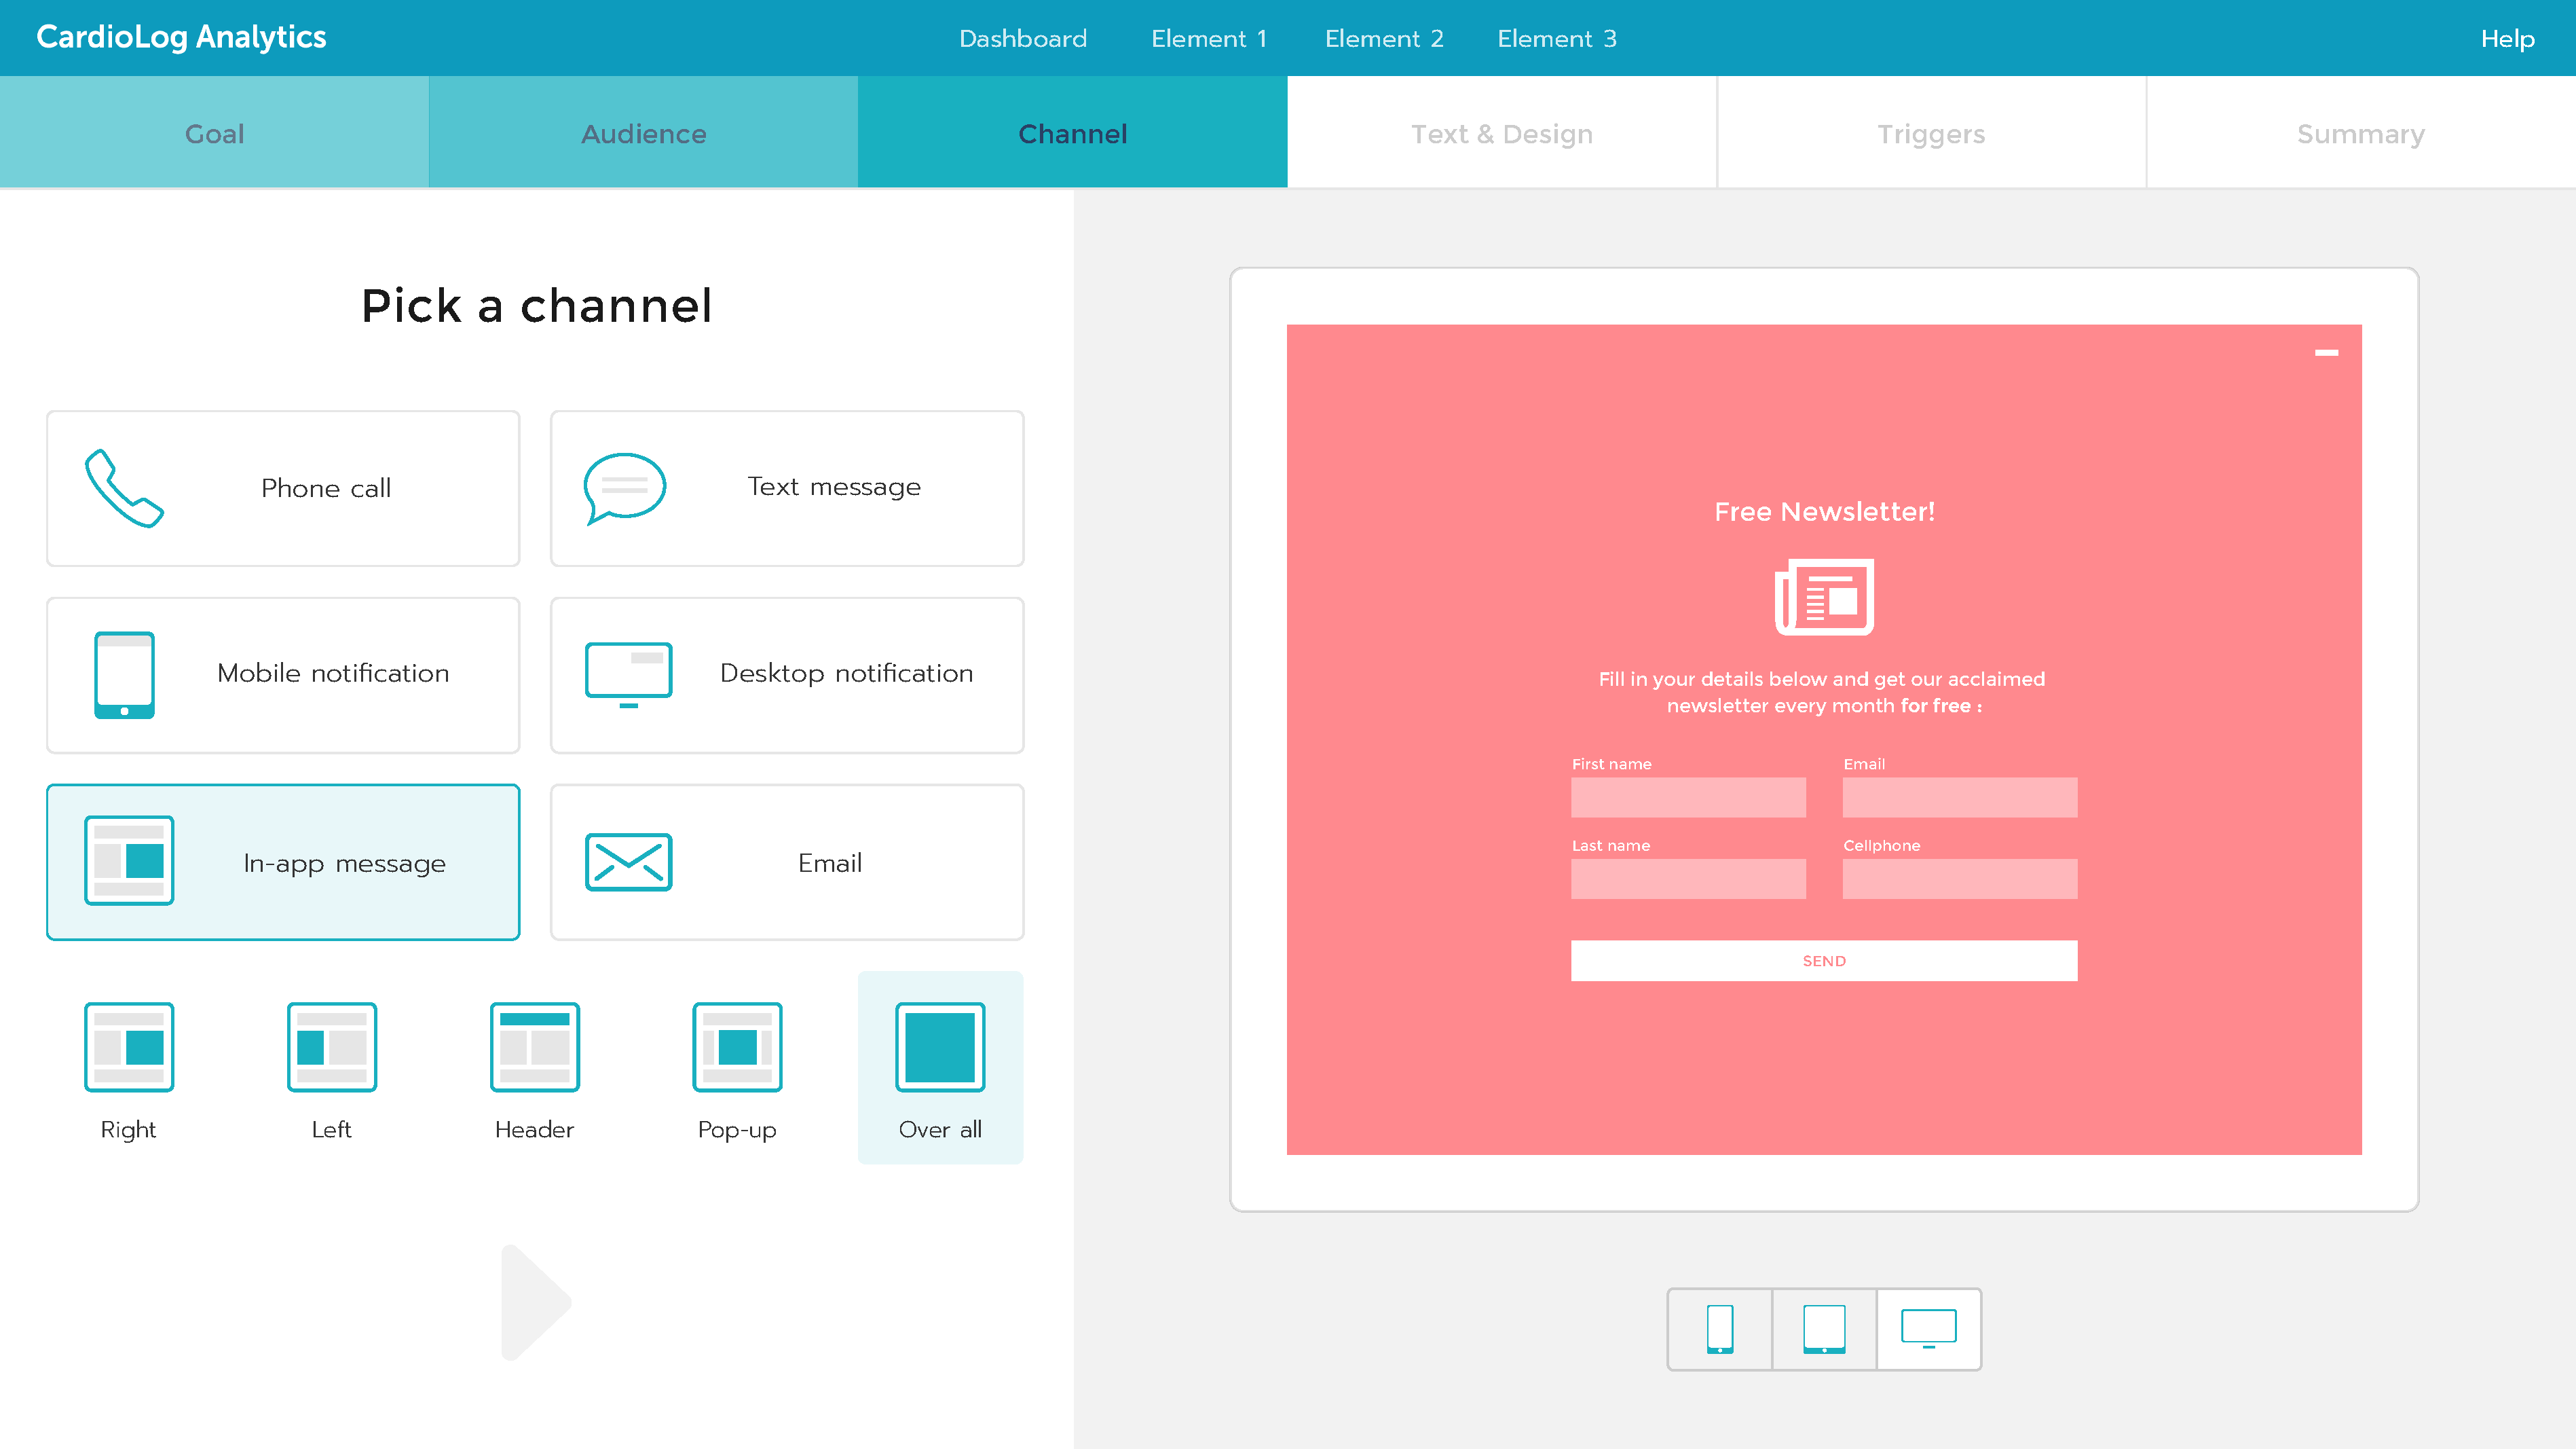Select the Pop-up placement layout icon
The width and height of the screenshot is (2576, 1449).
coord(738,1047)
